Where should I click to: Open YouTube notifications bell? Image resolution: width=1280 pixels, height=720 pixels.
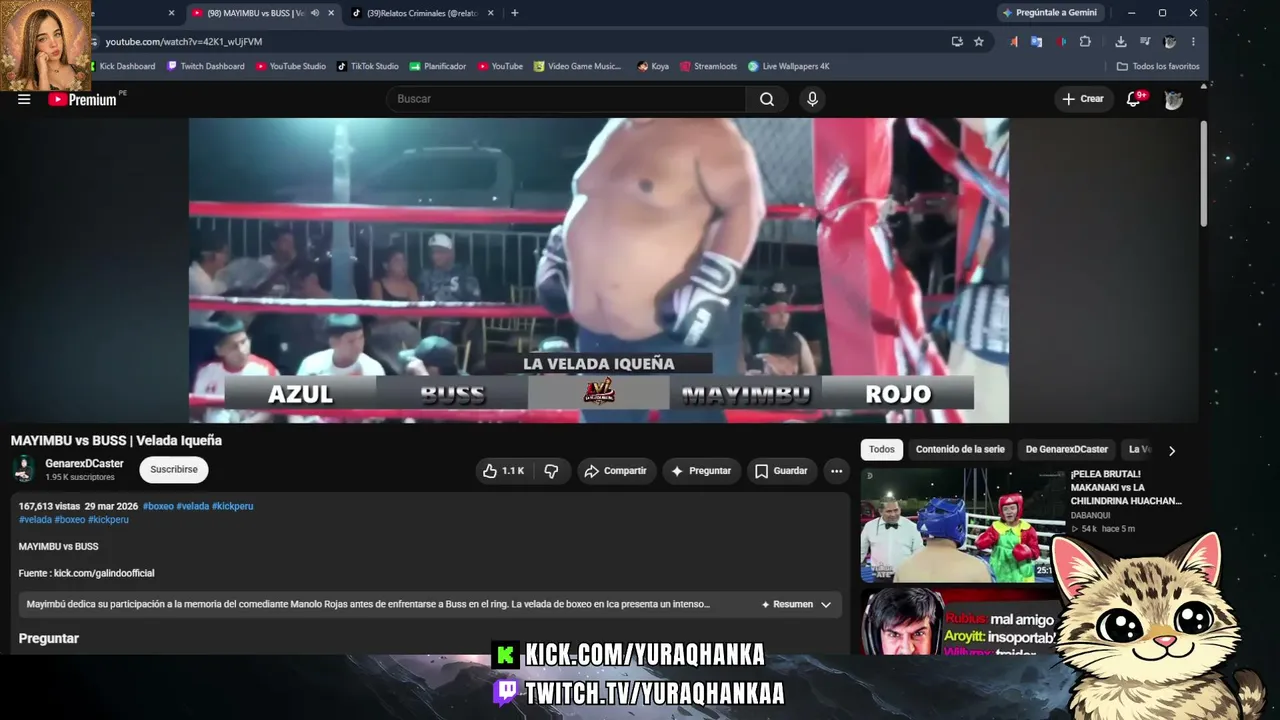1134,99
